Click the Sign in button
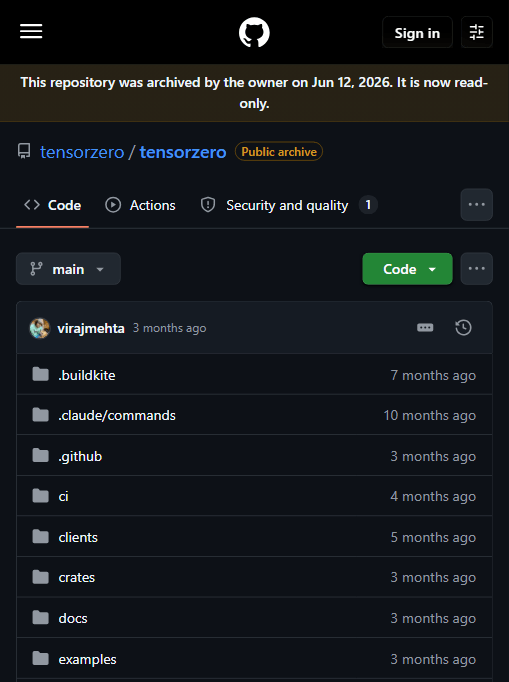The image size is (509, 682). pyautogui.click(x=417, y=33)
